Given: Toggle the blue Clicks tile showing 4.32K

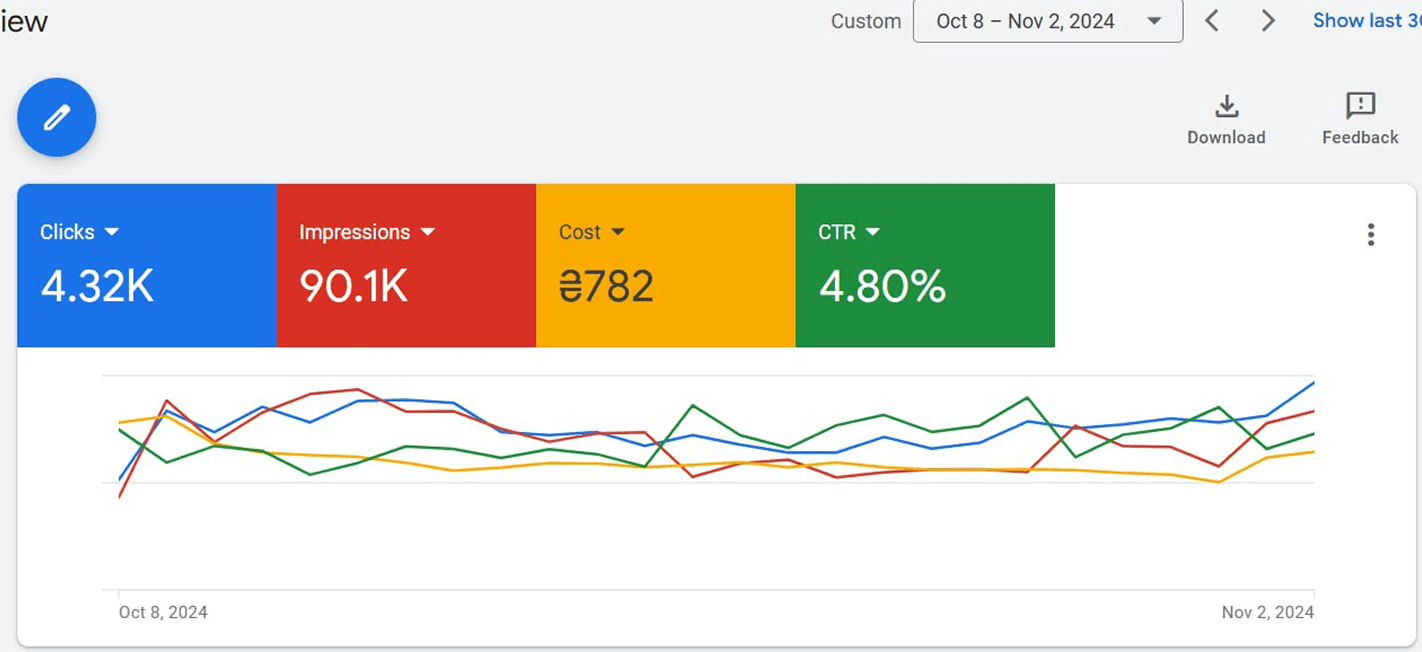Looking at the screenshot, I should pos(146,286).
